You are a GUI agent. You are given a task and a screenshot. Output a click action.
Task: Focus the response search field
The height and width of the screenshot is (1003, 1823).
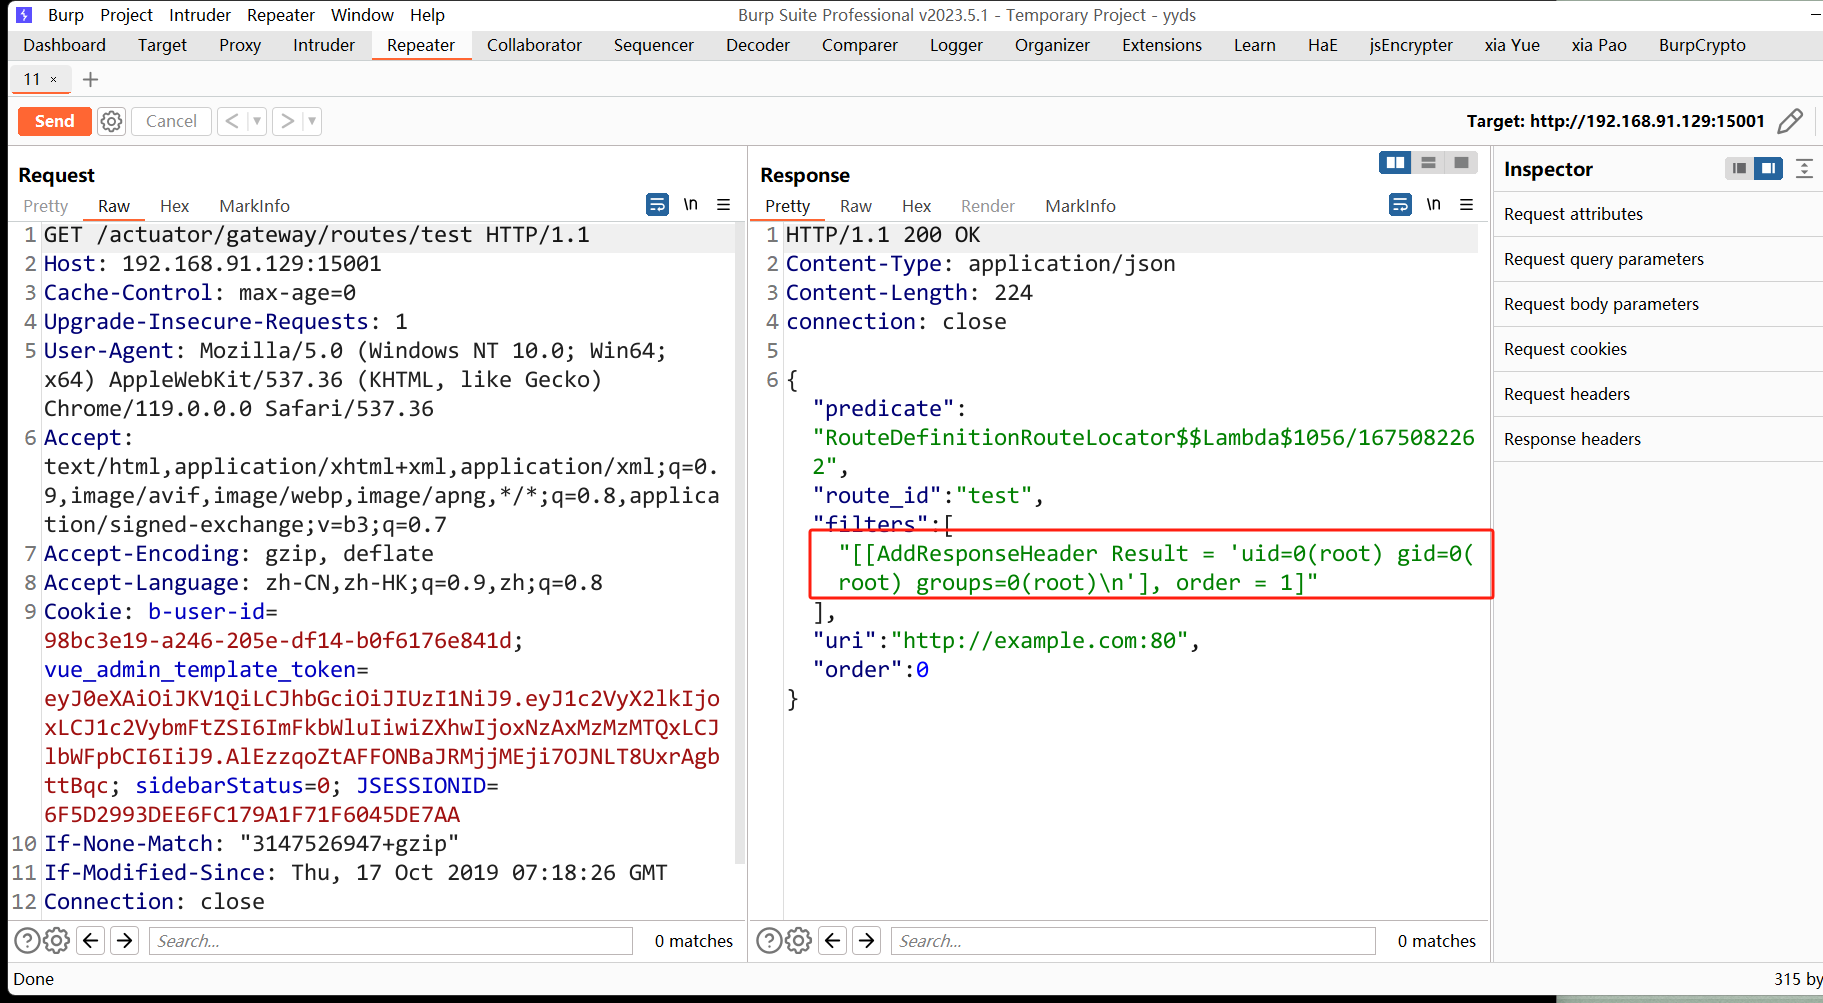1133,941
